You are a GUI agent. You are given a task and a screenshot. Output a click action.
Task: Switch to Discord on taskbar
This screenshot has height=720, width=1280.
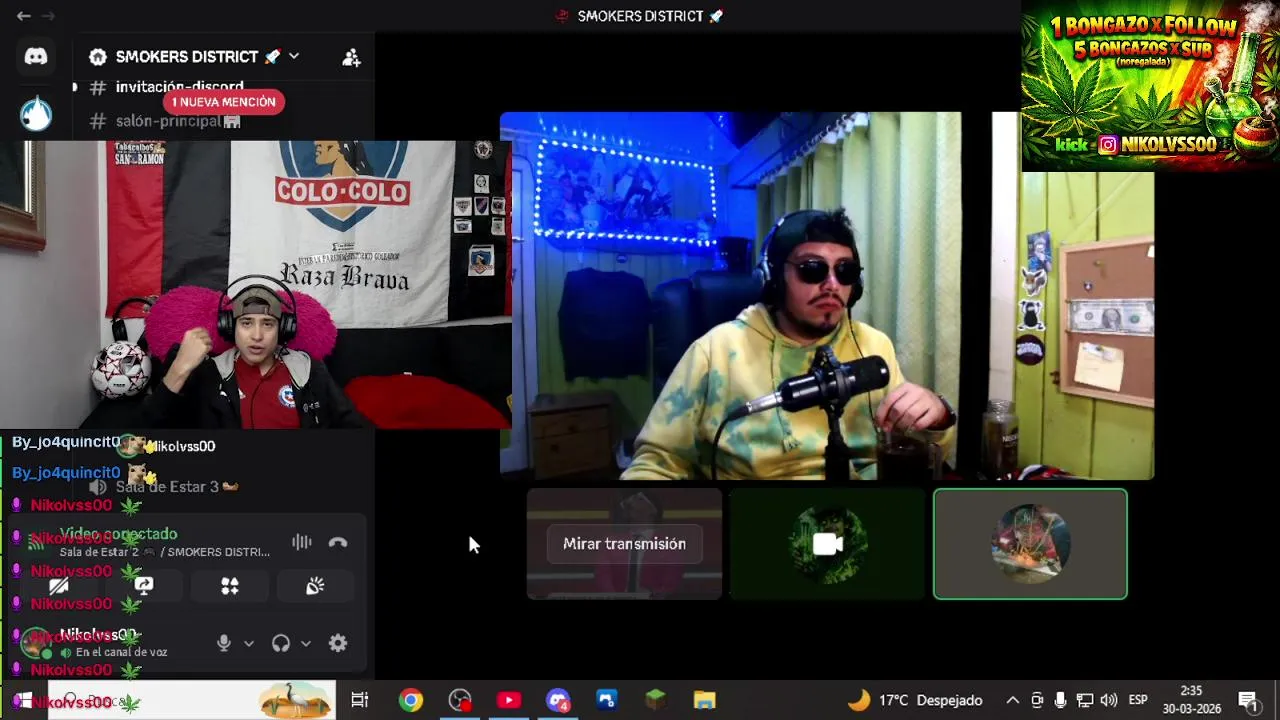tap(558, 700)
